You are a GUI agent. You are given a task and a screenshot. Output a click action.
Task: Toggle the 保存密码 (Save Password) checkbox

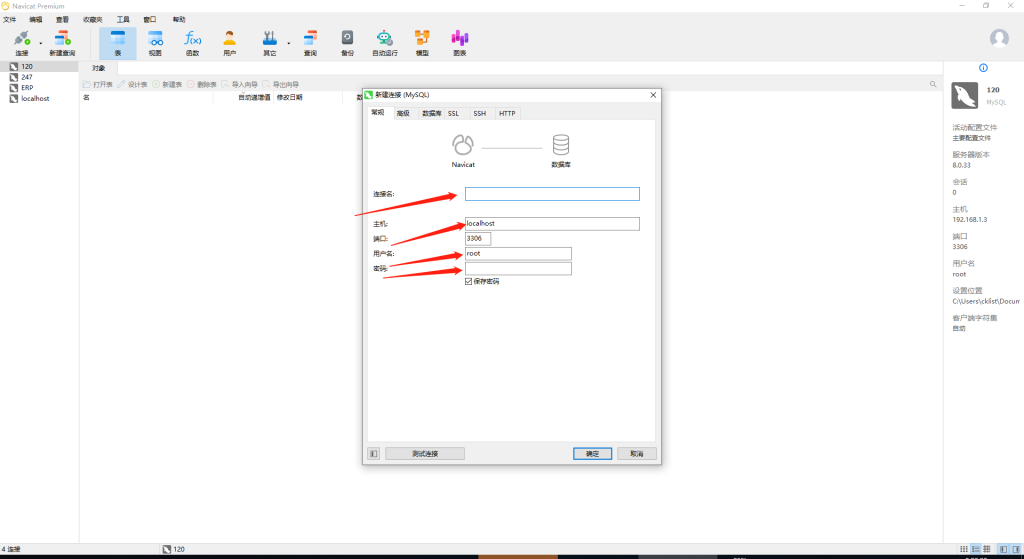(468, 281)
